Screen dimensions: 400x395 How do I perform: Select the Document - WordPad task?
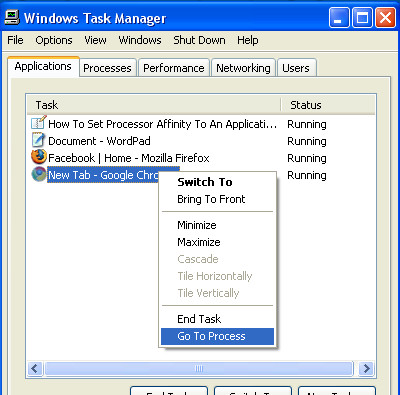[x=99, y=141]
